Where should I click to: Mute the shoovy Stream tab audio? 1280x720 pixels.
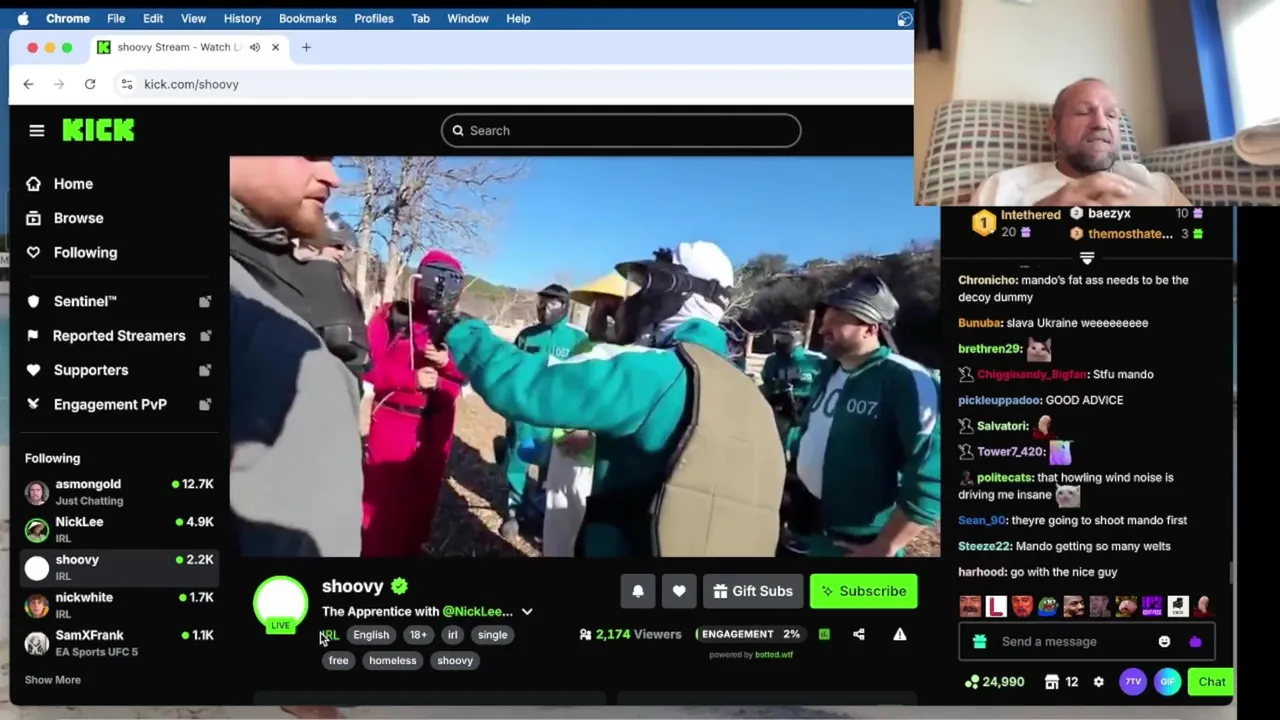point(254,48)
